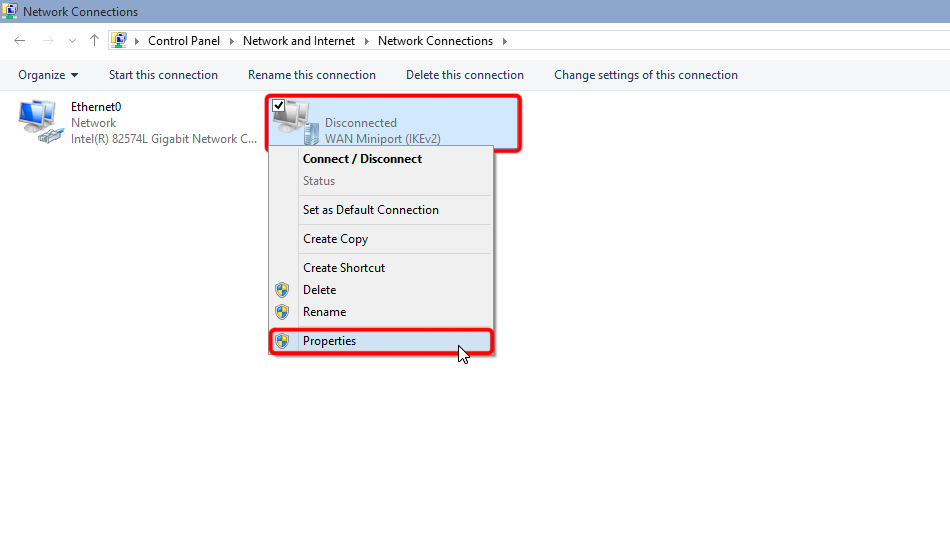Click Change settings of this connection

point(645,75)
